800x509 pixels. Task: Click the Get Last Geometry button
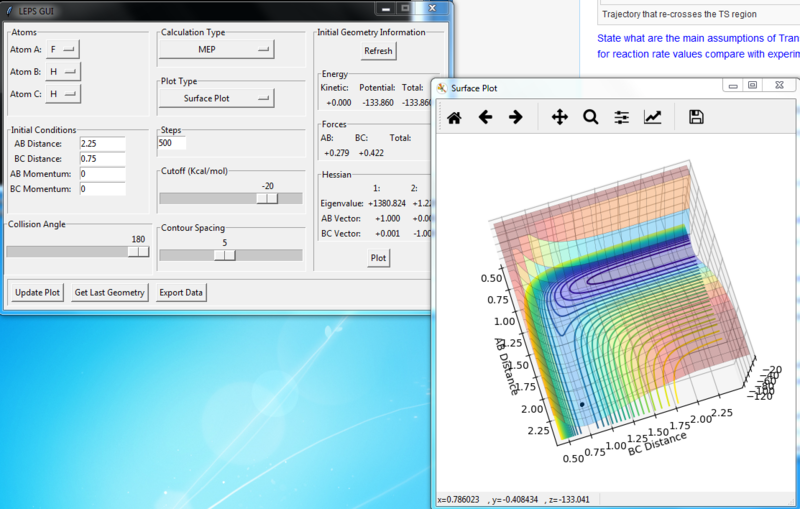point(110,293)
